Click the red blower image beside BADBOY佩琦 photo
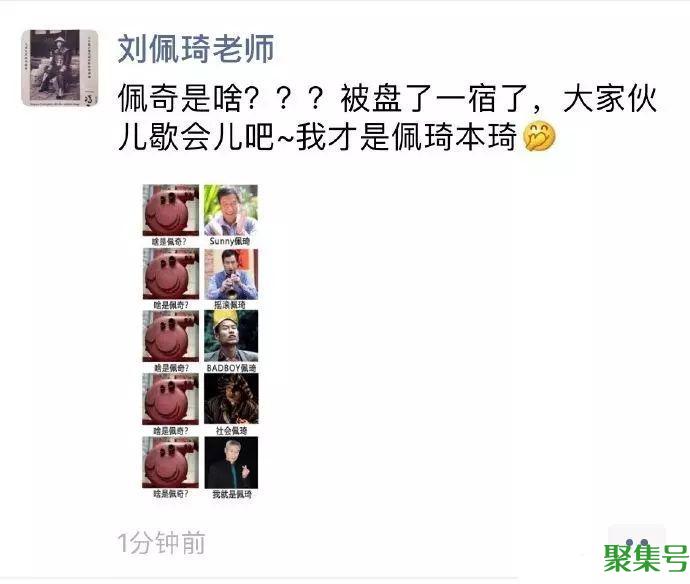Viewport: 690px width, 584px height. pyautogui.click(x=171, y=336)
